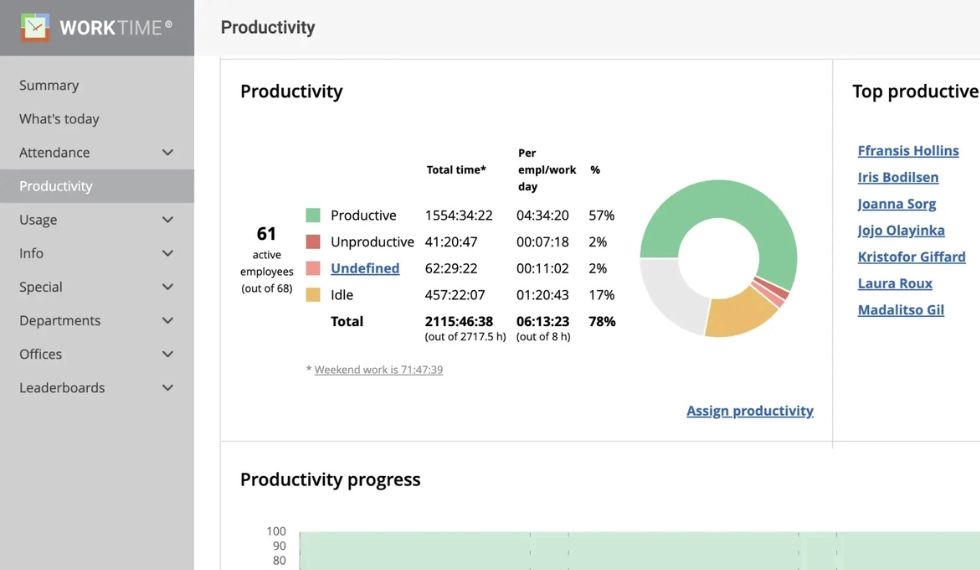Click the WorkTime clock logo icon
The height and width of the screenshot is (570, 980).
tap(35, 27)
